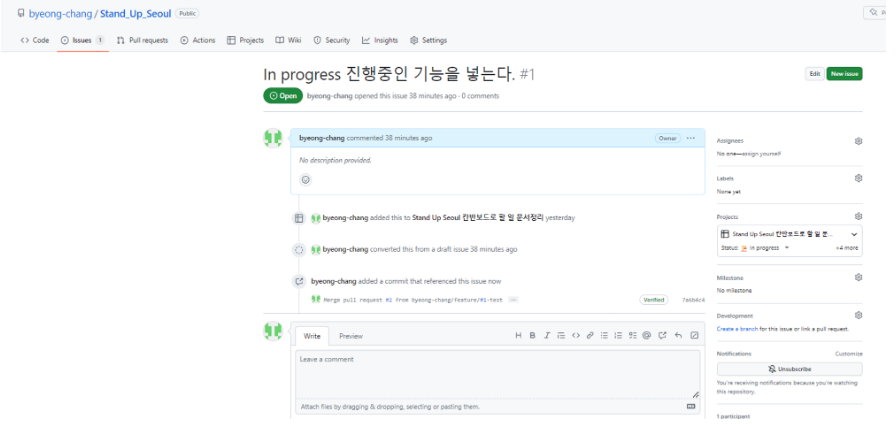Switch to the Preview tab
896x426 pixels.
pos(351,336)
